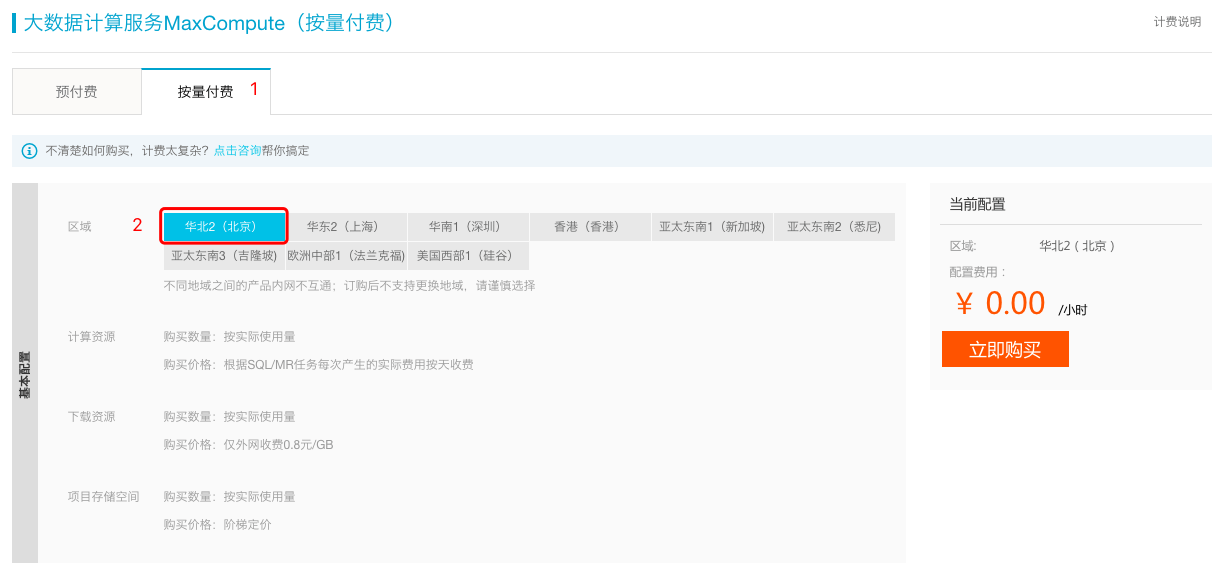The image size is (1218, 565).
Task: Click the 区域 label in the 基本配置 section
Action: tap(79, 227)
